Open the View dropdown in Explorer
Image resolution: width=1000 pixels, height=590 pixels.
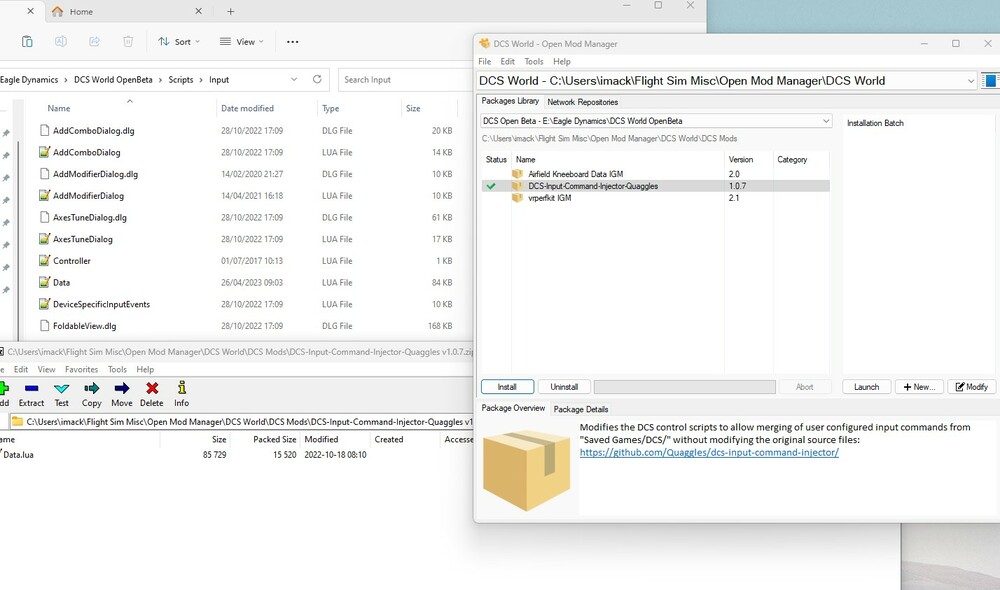[241, 41]
